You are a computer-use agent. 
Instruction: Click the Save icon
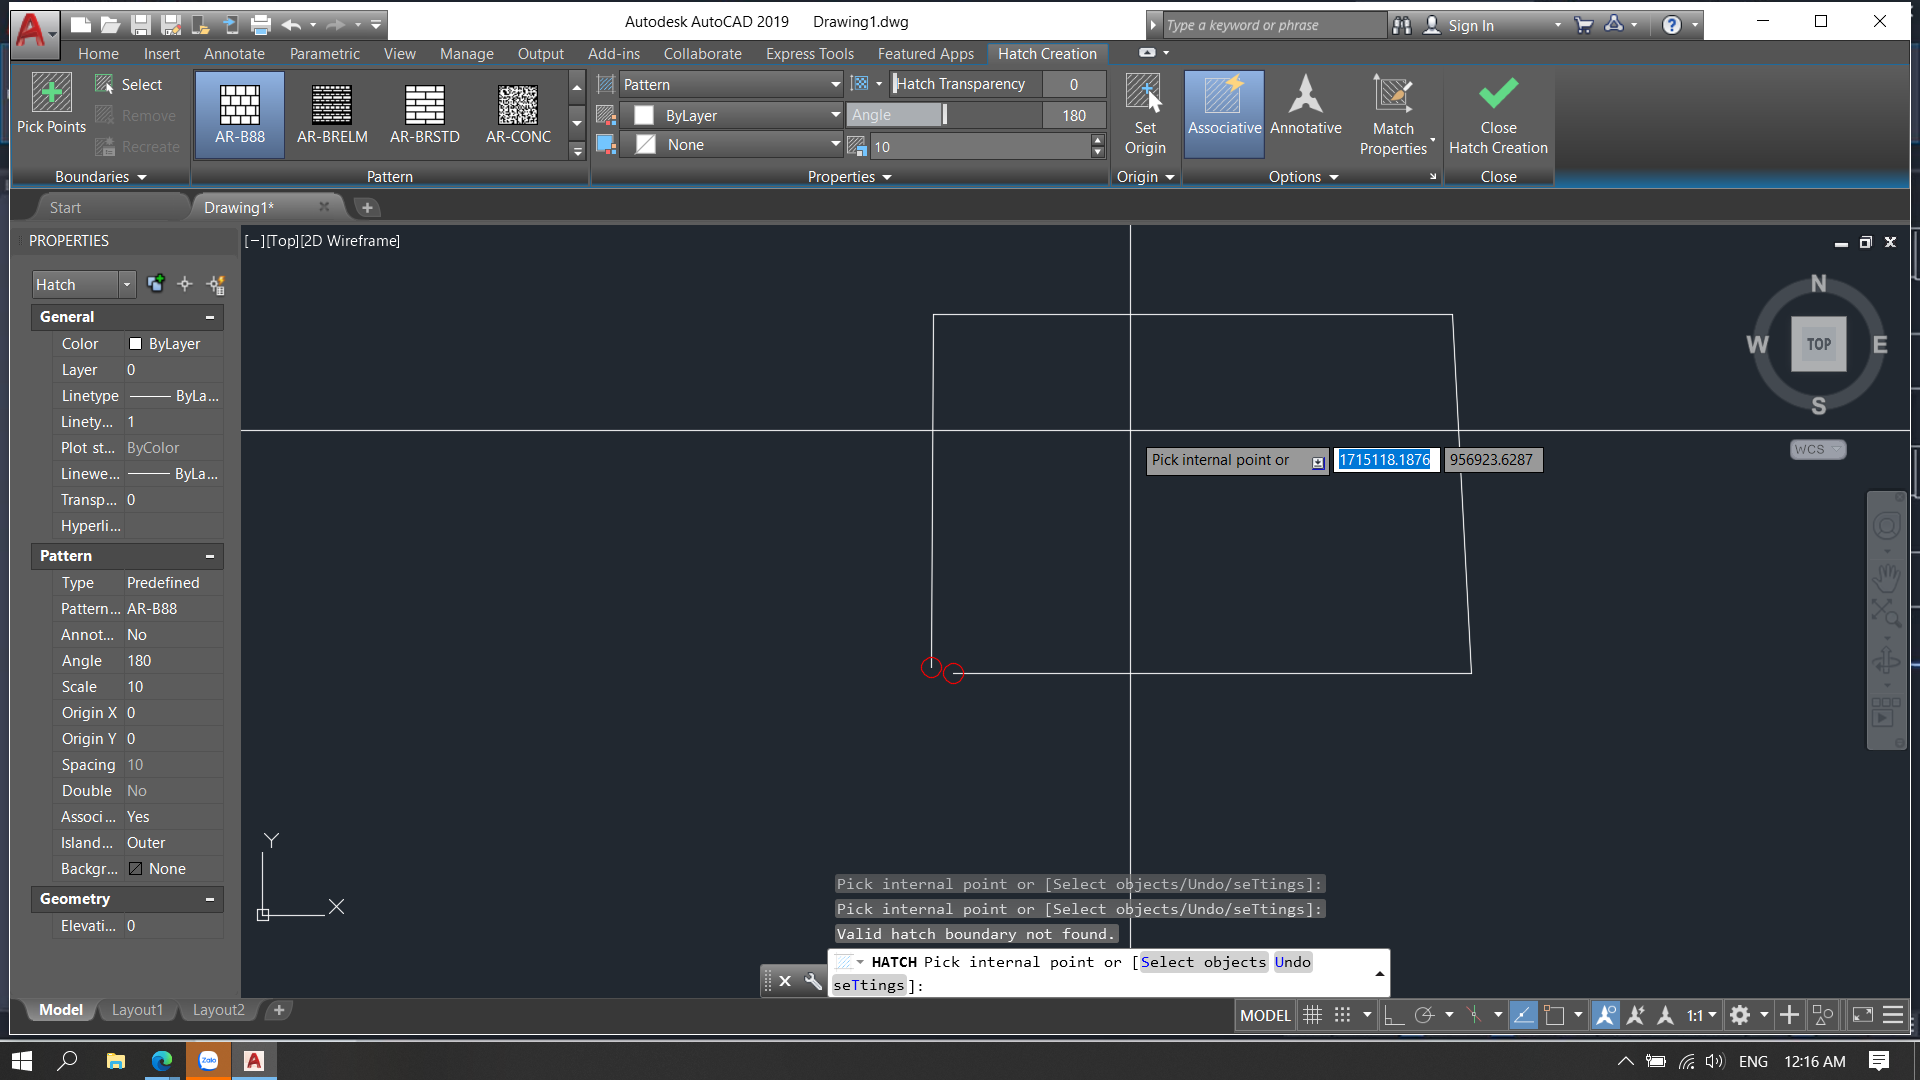(141, 24)
